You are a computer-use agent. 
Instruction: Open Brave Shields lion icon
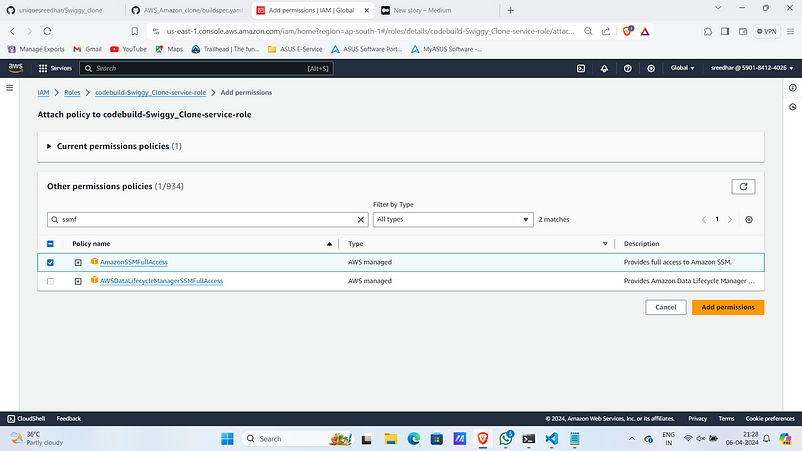[627, 31]
